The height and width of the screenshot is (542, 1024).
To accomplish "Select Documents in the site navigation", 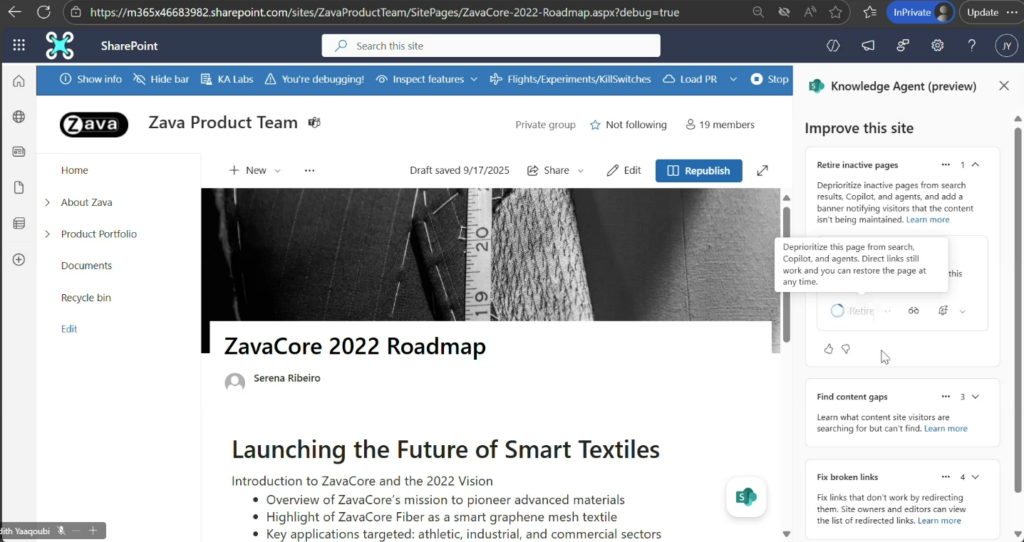I will pos(86,266).
